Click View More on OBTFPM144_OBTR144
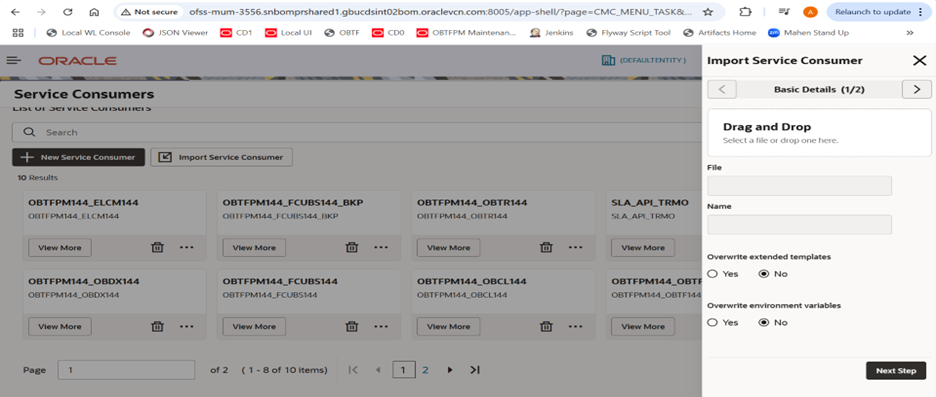Image resolution: width=936 pixels, height=397 pixels. pyautogui.click(x=449, y=248)
